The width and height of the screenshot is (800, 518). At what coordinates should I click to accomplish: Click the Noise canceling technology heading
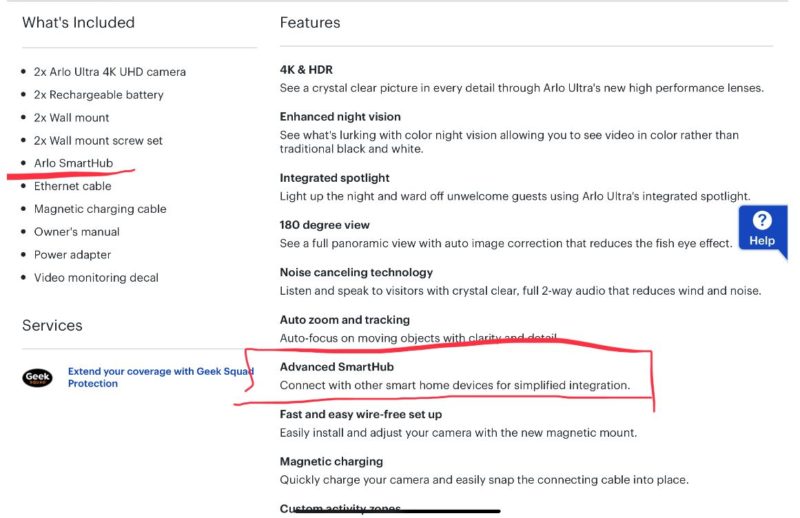(356, 273)
